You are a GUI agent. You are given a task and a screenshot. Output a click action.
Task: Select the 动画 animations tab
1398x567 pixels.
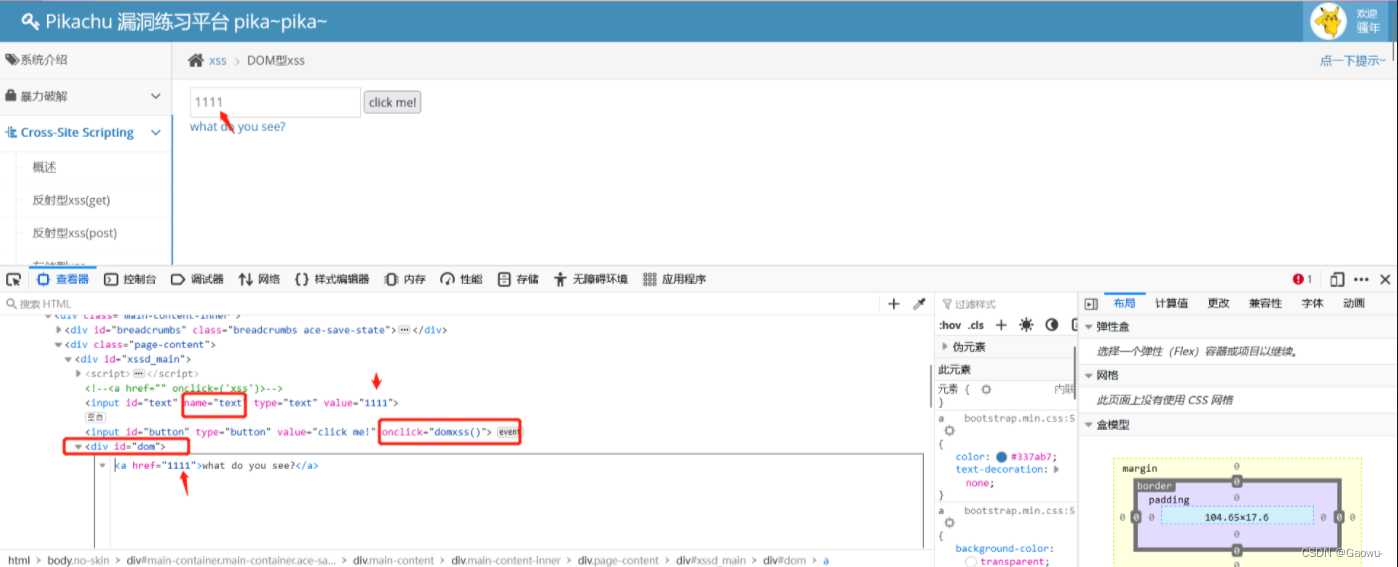click(x=1353, y=303)
